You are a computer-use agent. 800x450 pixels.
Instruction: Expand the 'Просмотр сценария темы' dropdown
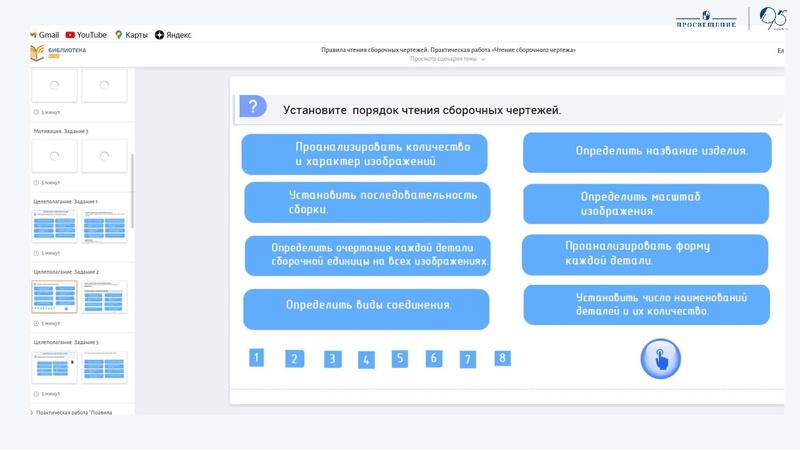tap(447, 59)
